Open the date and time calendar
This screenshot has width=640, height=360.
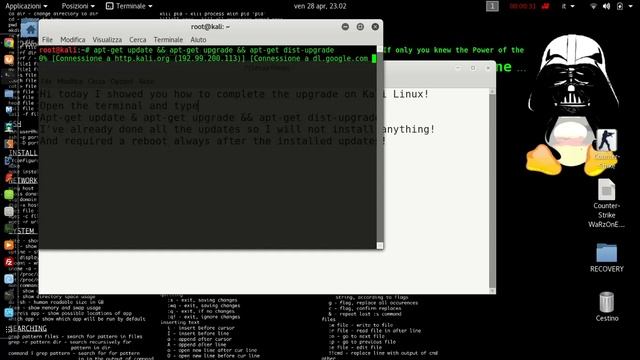[x=320, y=6]
